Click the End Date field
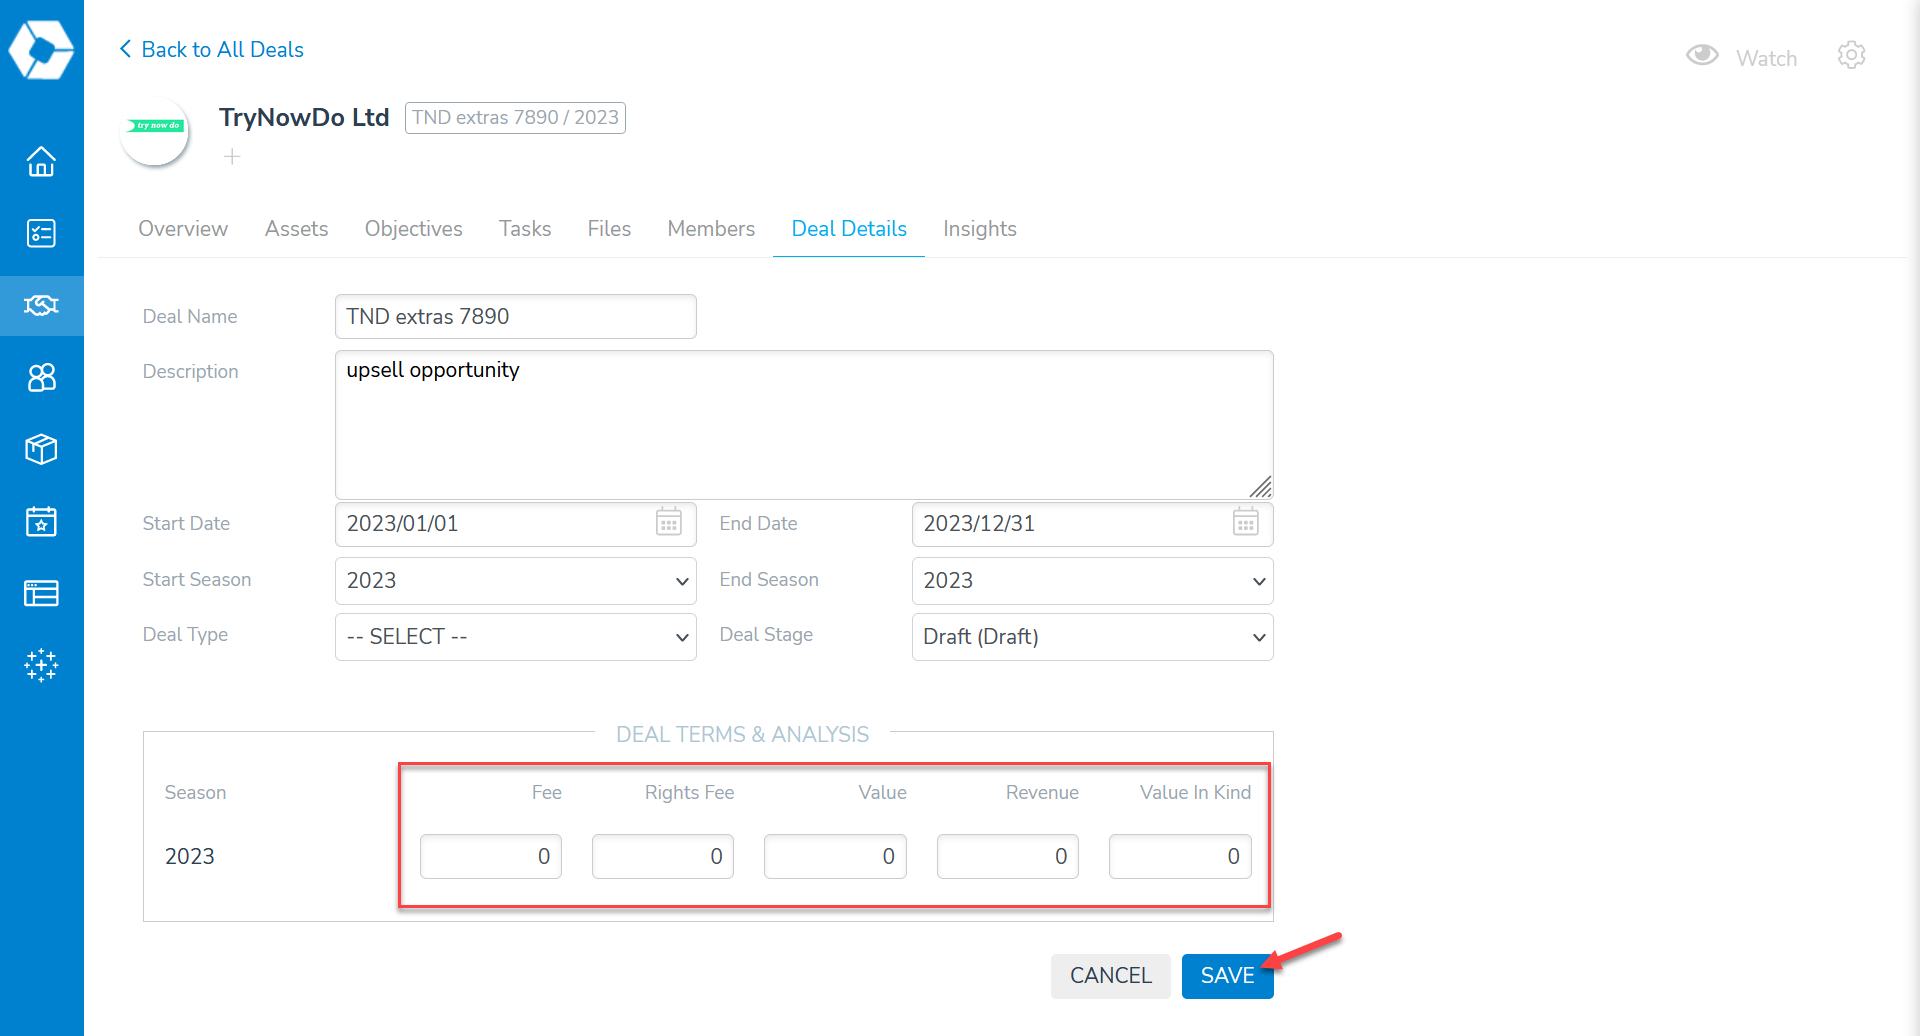Image resolution: width=1920 pixels, height=1036 pixels. [1092, 524]
